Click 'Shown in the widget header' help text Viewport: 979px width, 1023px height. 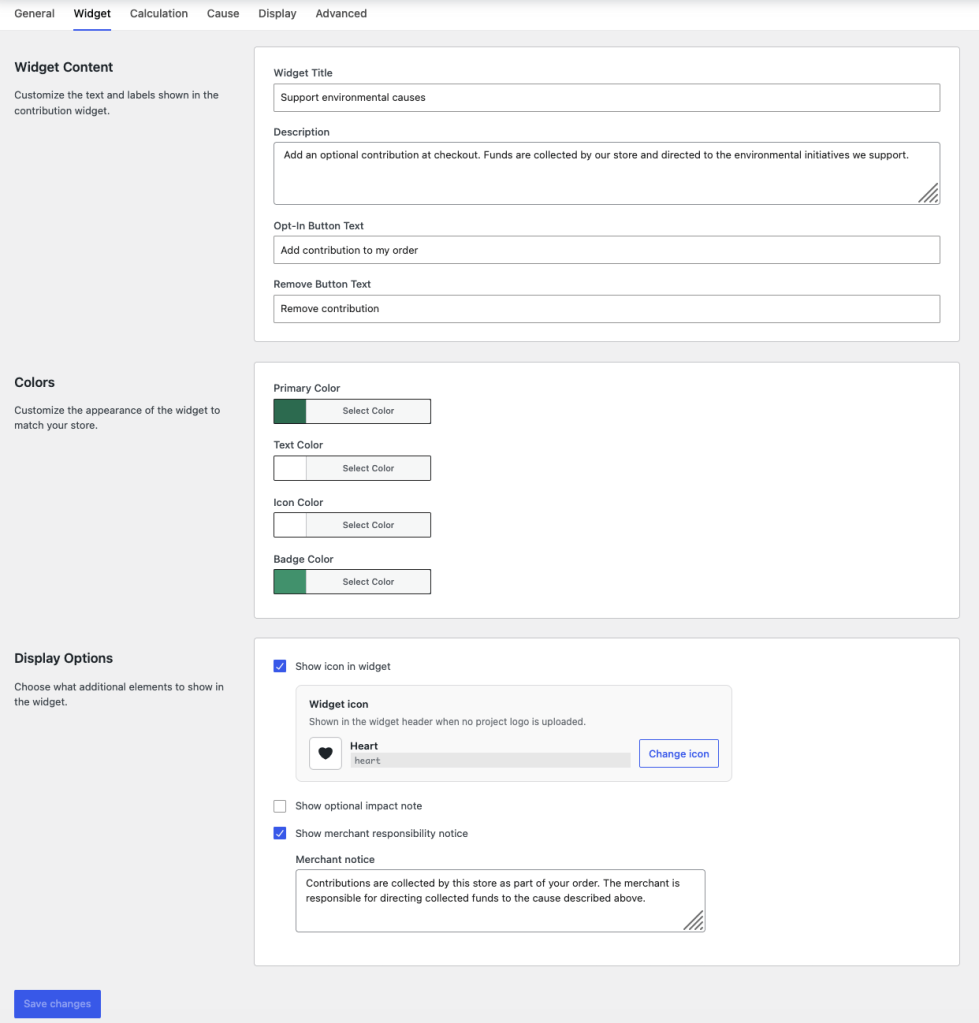tap(447, 722)
